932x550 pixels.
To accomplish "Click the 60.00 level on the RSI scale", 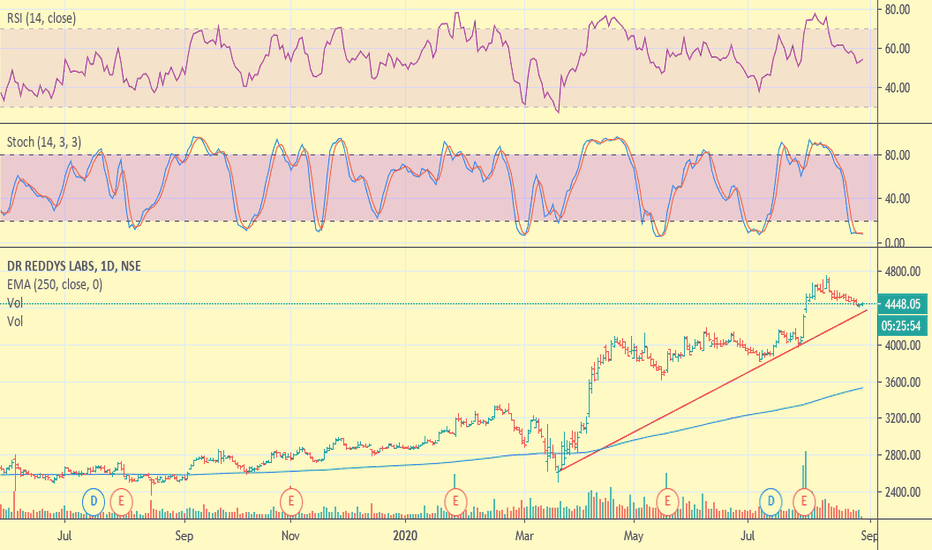I will point(898,49).
